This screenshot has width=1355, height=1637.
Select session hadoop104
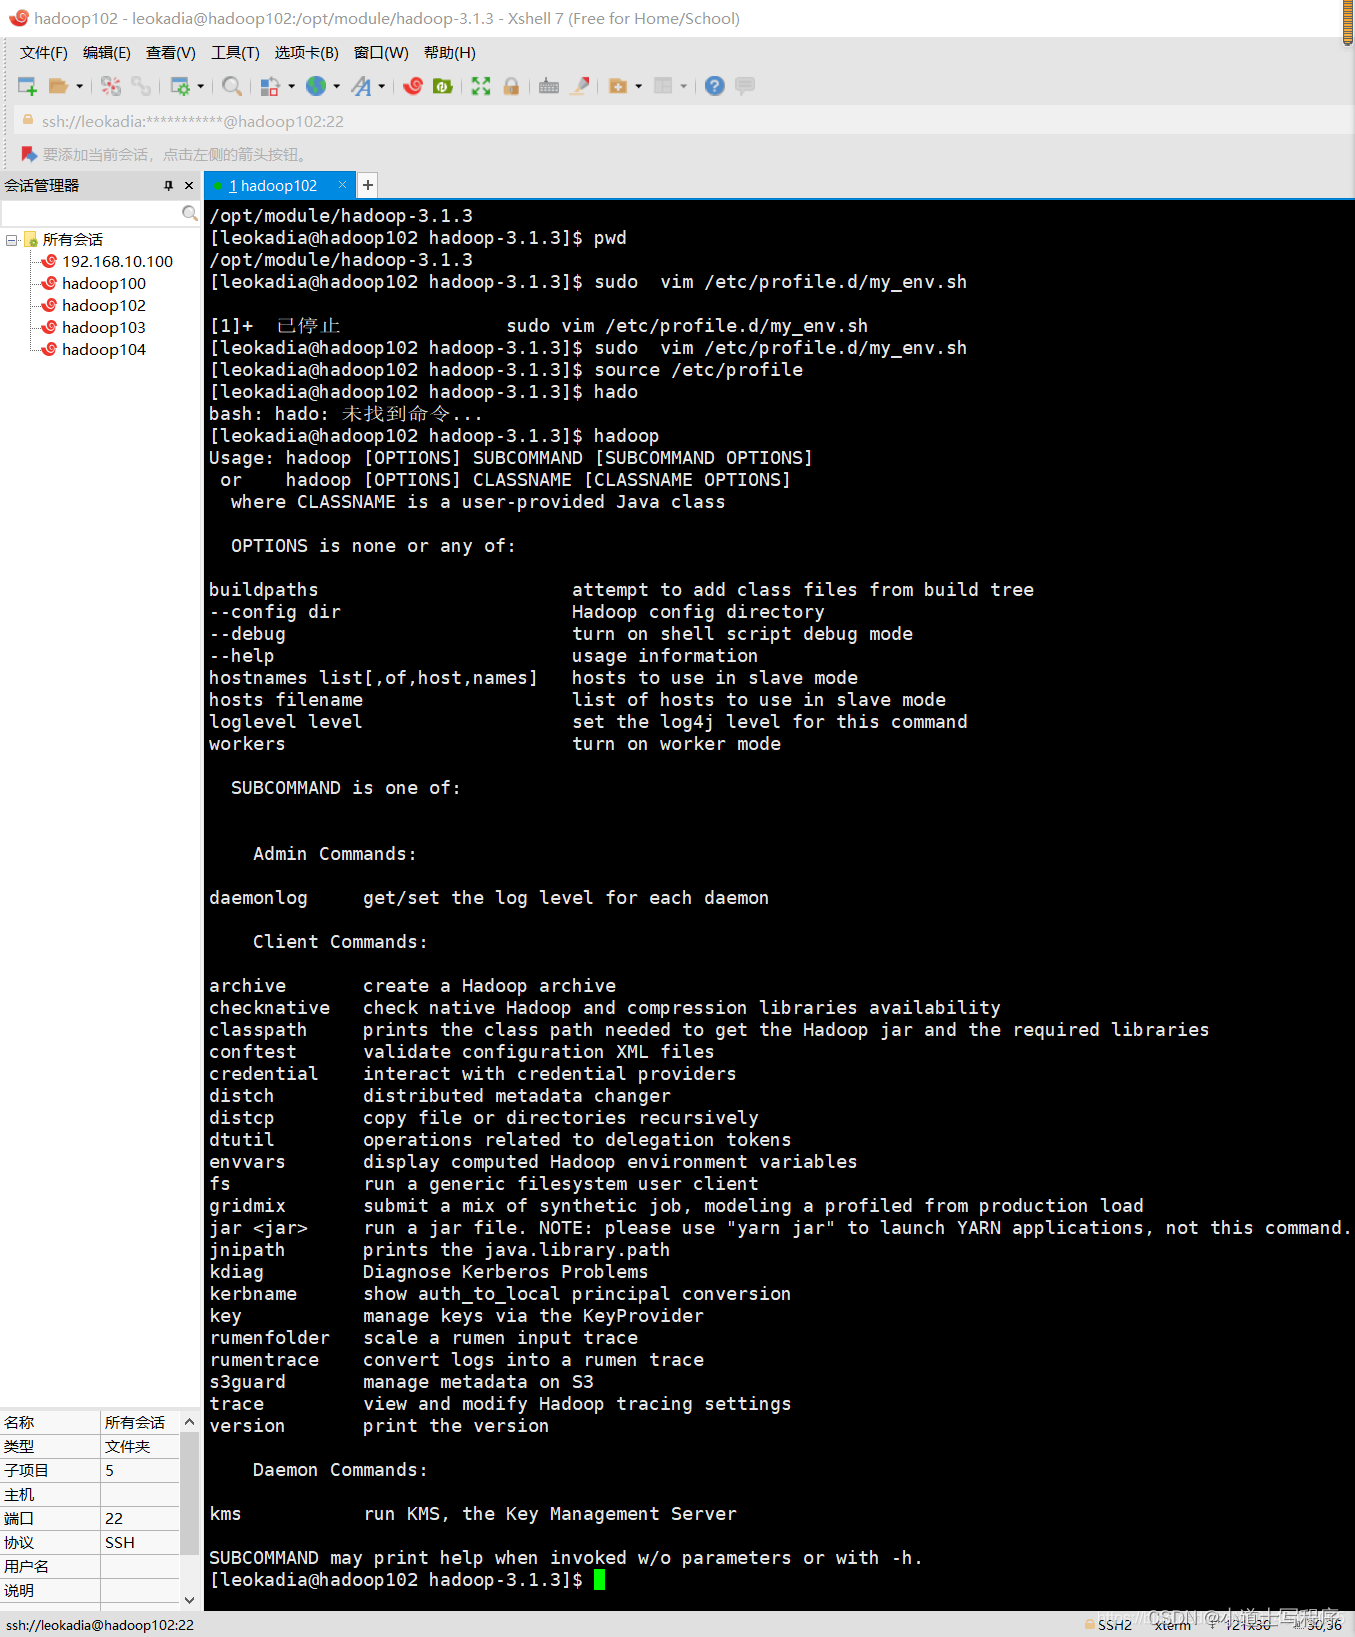[x=104, y=350]
